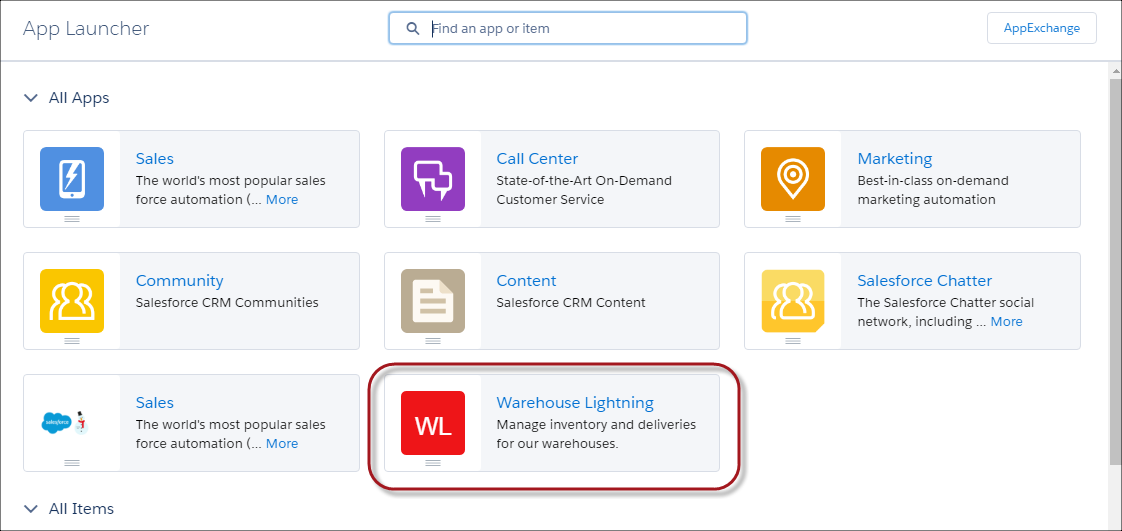This screenshot has width=1122, height=531.
Task: Open the Community yellow people icon
Action: tap(72, 301)
